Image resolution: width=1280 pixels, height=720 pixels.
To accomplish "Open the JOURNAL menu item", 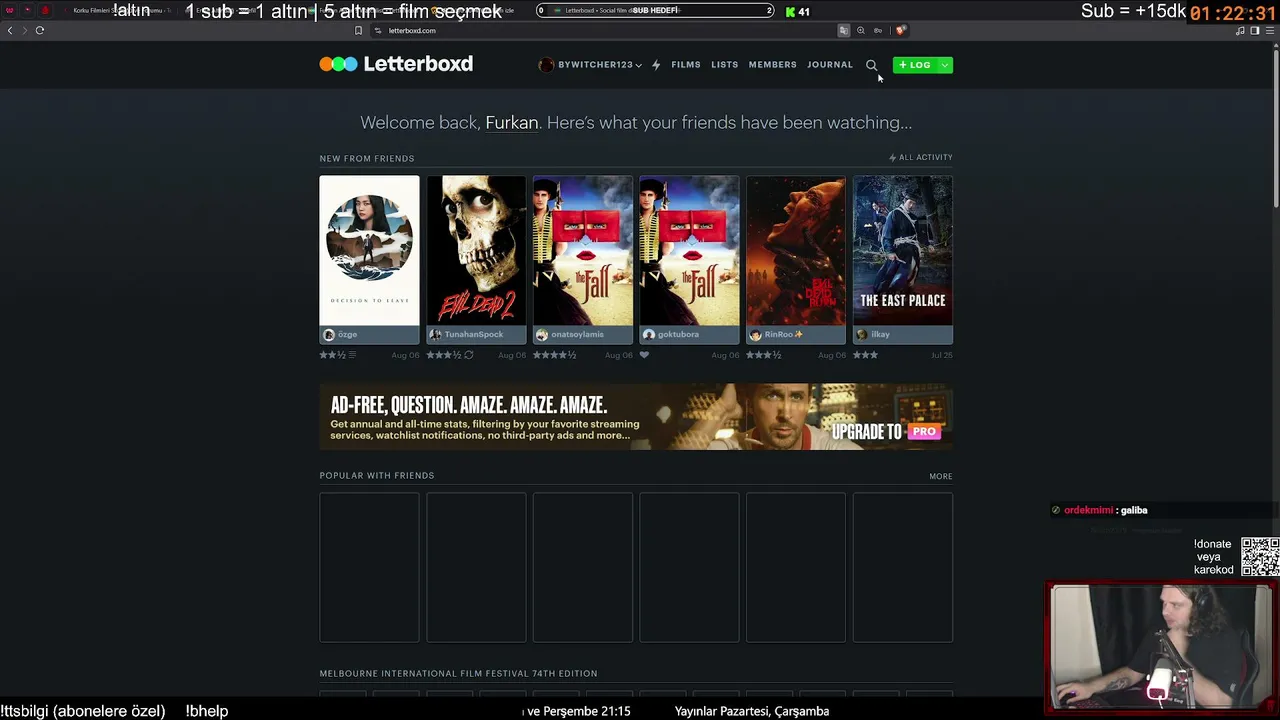I will [830, 65].
